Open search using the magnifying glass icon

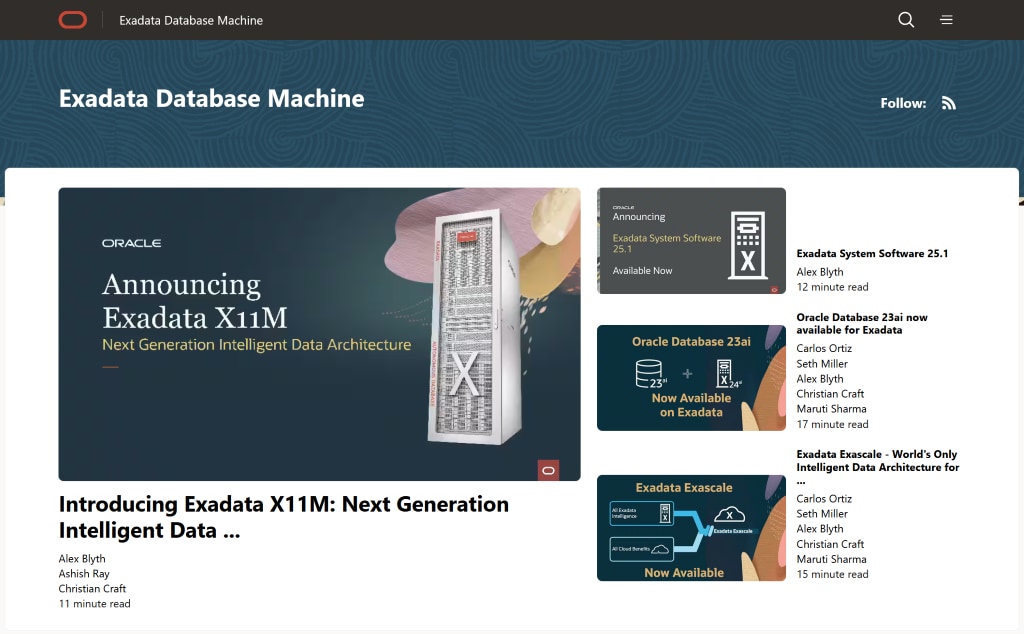tap(905, 19)
